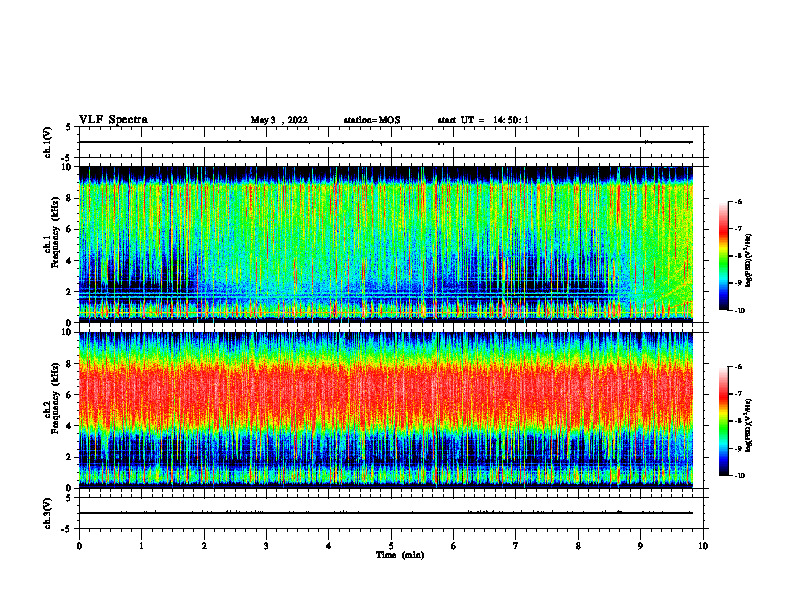Click the ch.2 color scale bar

[x=724, y=421]
